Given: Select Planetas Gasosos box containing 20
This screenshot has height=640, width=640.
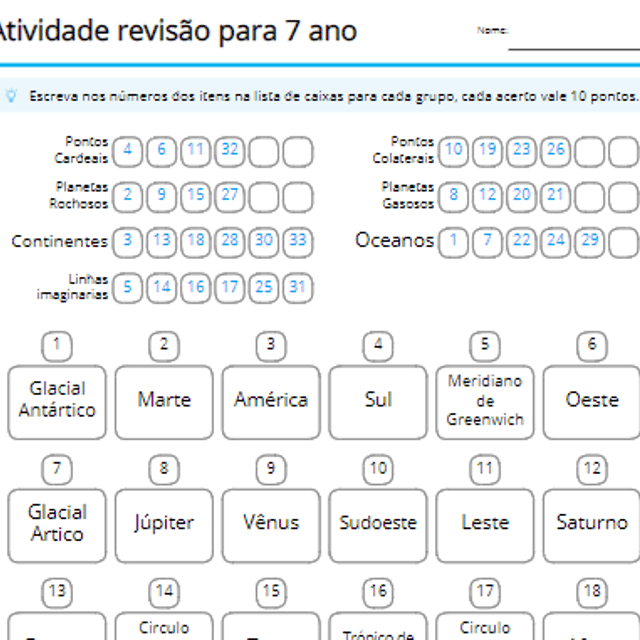Looking at the screenshot, I should click(522, 197).
